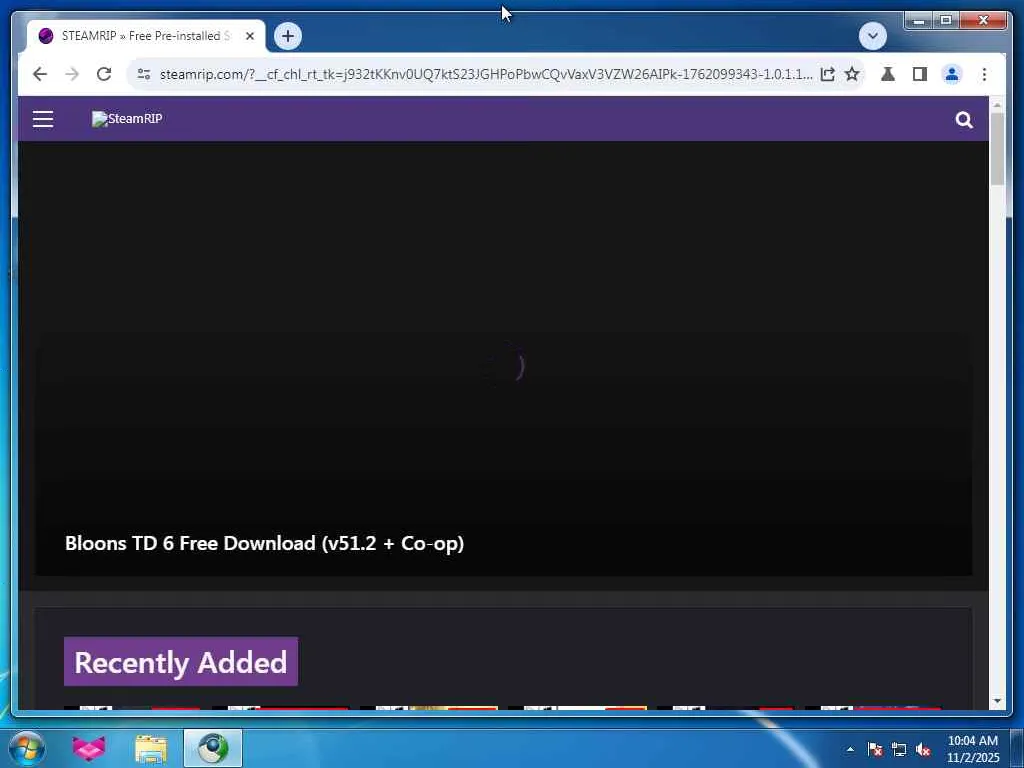This screenshot has height=768, width=1024.
Task: Click the scrollbar up arrow
Action: (997, 104)
